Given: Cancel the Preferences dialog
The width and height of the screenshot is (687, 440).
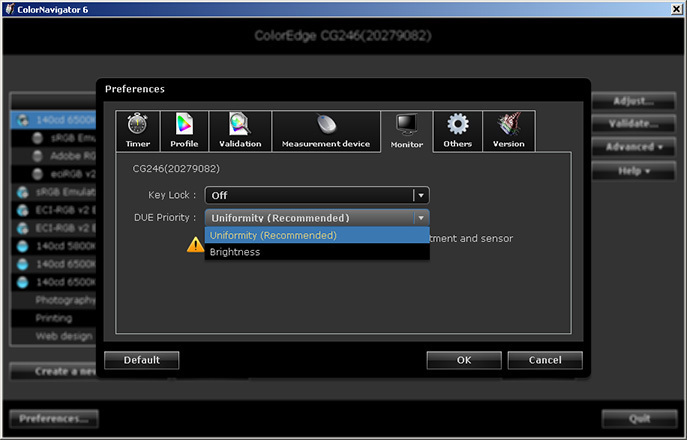Looking at the screenshot, I should (x=545, y=360).
